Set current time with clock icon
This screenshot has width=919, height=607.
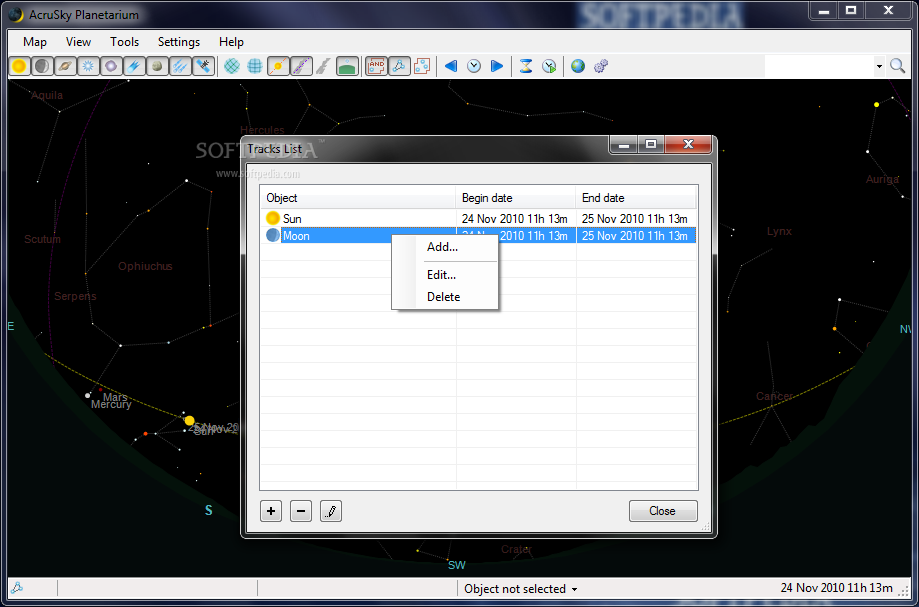pyautogui.click(x=474, y=66)
